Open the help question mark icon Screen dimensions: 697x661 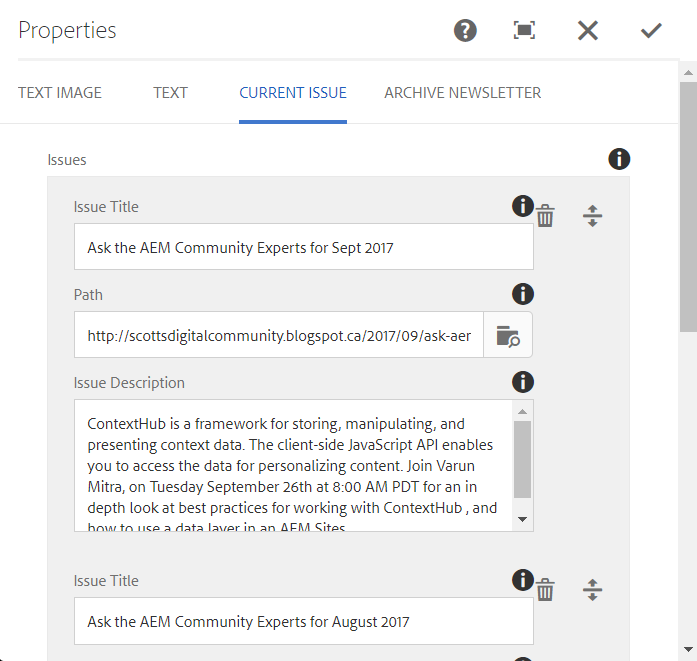(x=465, y=30)
